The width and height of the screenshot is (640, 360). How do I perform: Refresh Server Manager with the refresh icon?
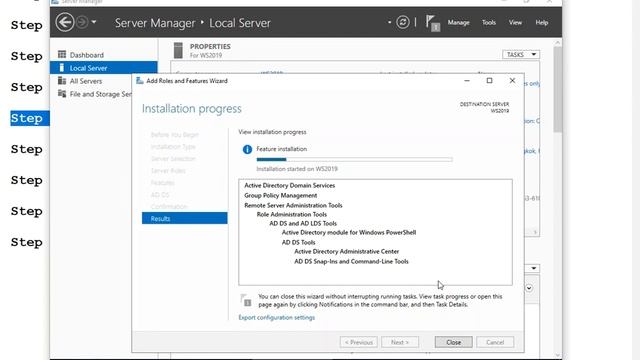(402, 22)
